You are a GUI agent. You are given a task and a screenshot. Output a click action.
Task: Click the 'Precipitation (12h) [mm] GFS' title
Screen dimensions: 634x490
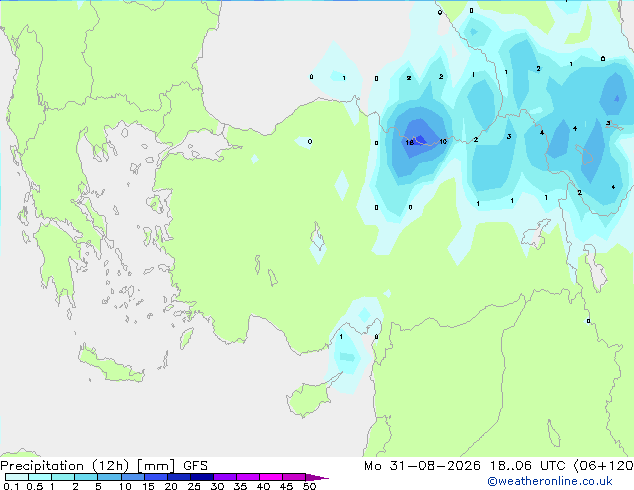(x=104, y=466)
